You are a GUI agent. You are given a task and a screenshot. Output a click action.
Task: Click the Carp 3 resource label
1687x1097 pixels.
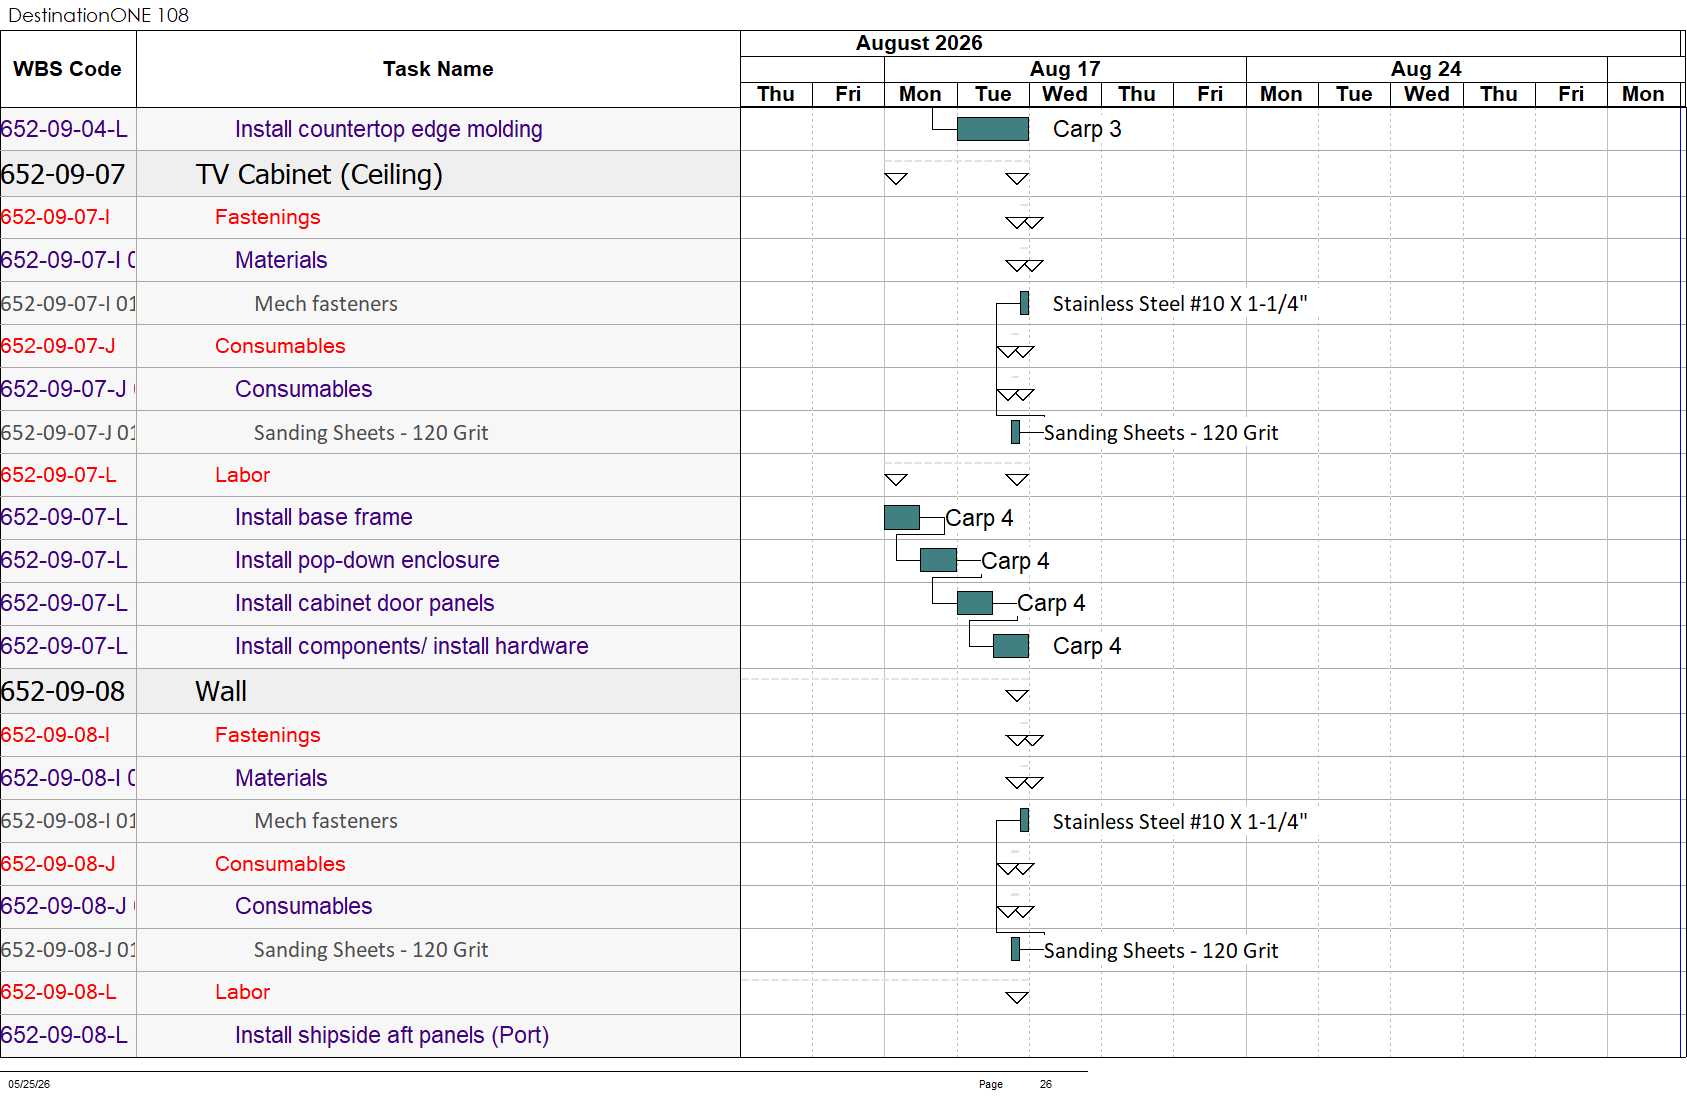[1087, 129]
